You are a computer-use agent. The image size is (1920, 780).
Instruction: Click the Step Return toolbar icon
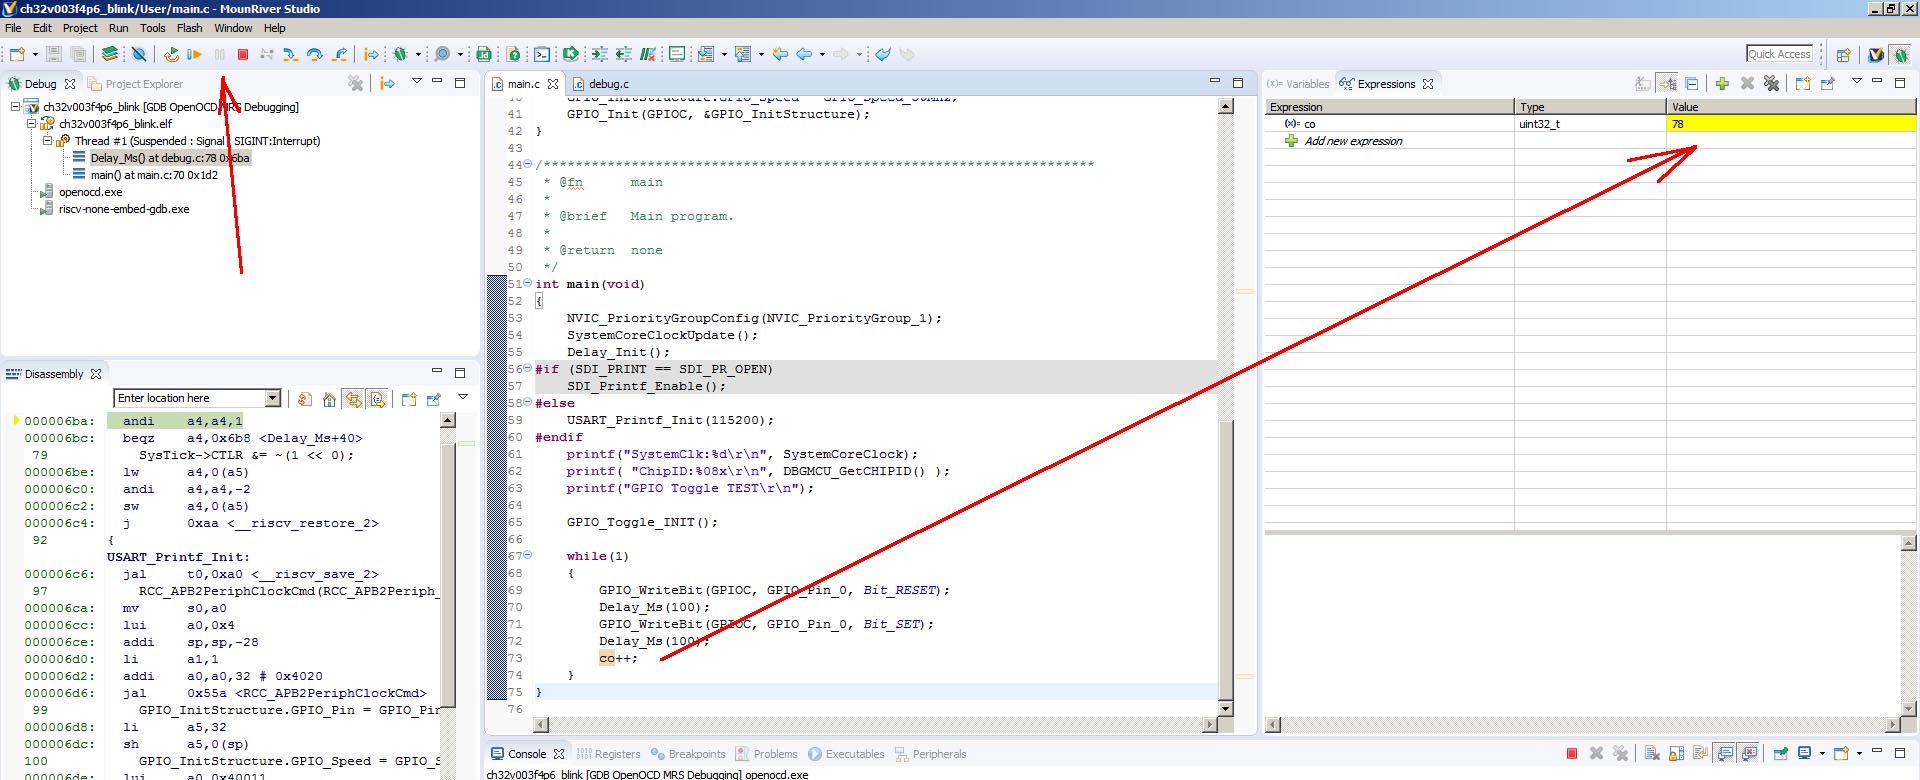pyautogui.click(x=340, y=54)
